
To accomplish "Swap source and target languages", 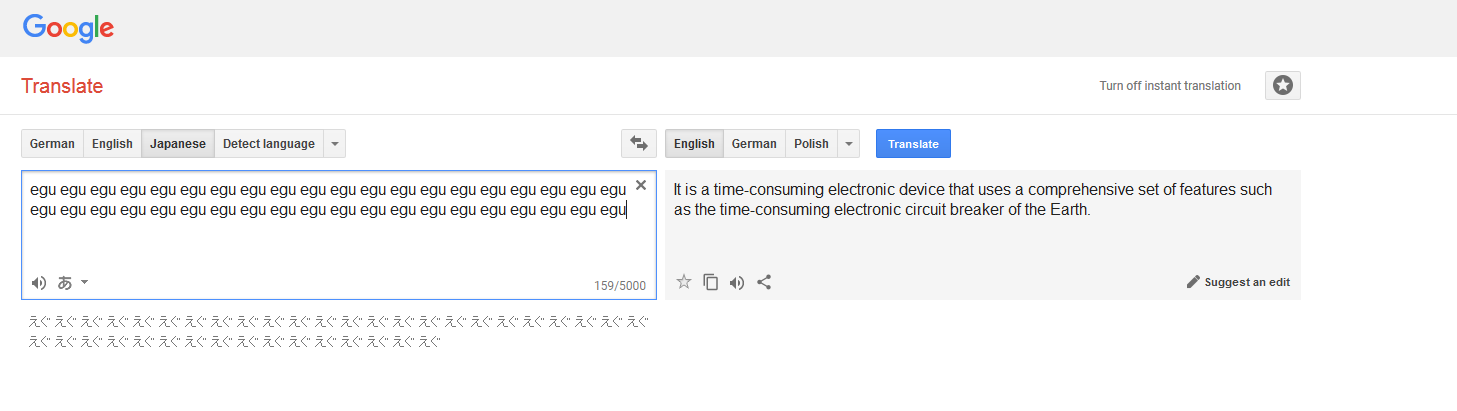I will [639, 144].
